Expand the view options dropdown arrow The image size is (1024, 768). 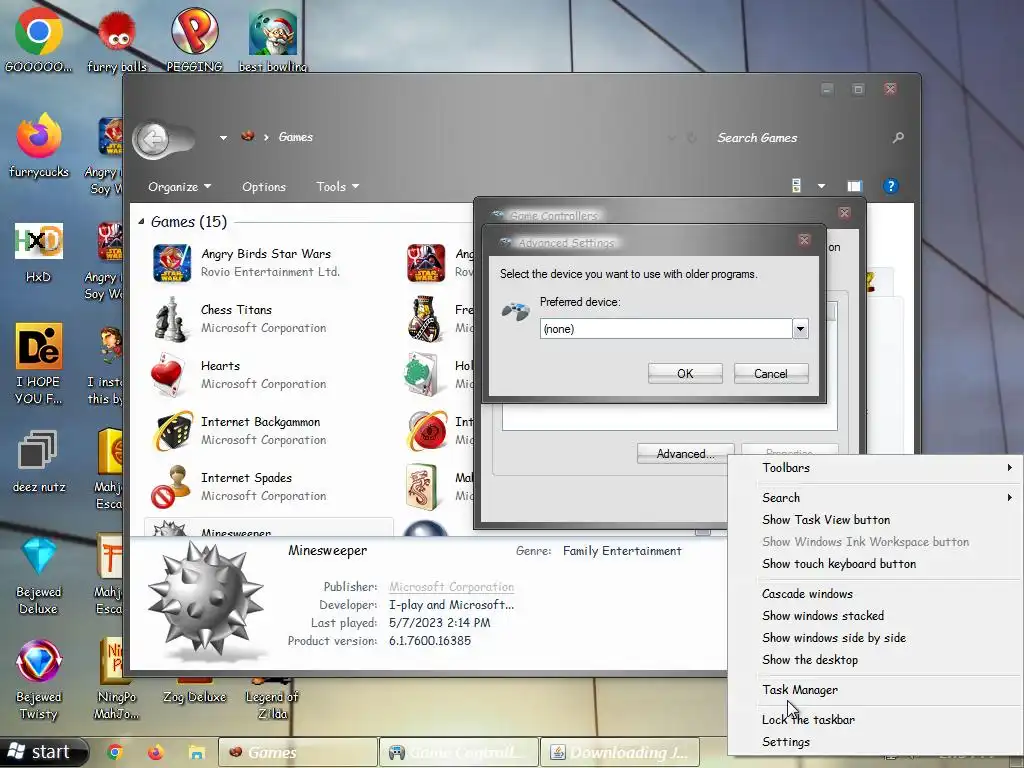821,186
